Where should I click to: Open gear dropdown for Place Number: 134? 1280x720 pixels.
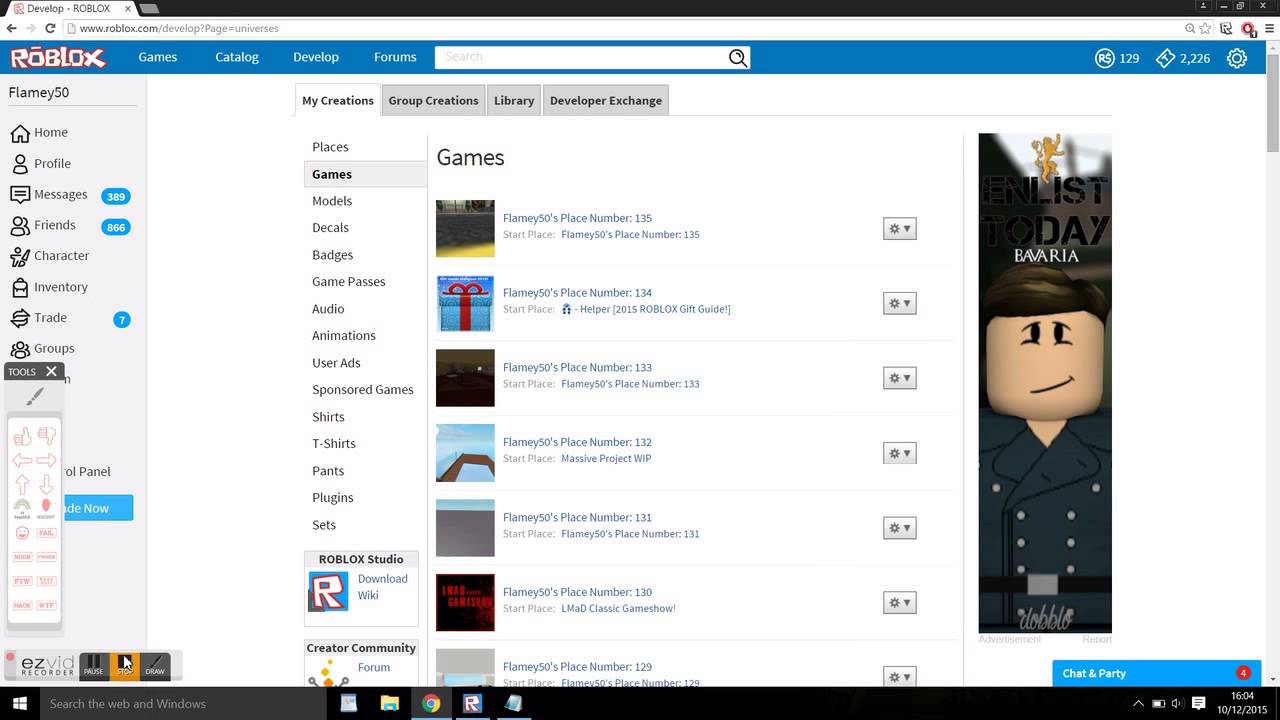point(899,303)
